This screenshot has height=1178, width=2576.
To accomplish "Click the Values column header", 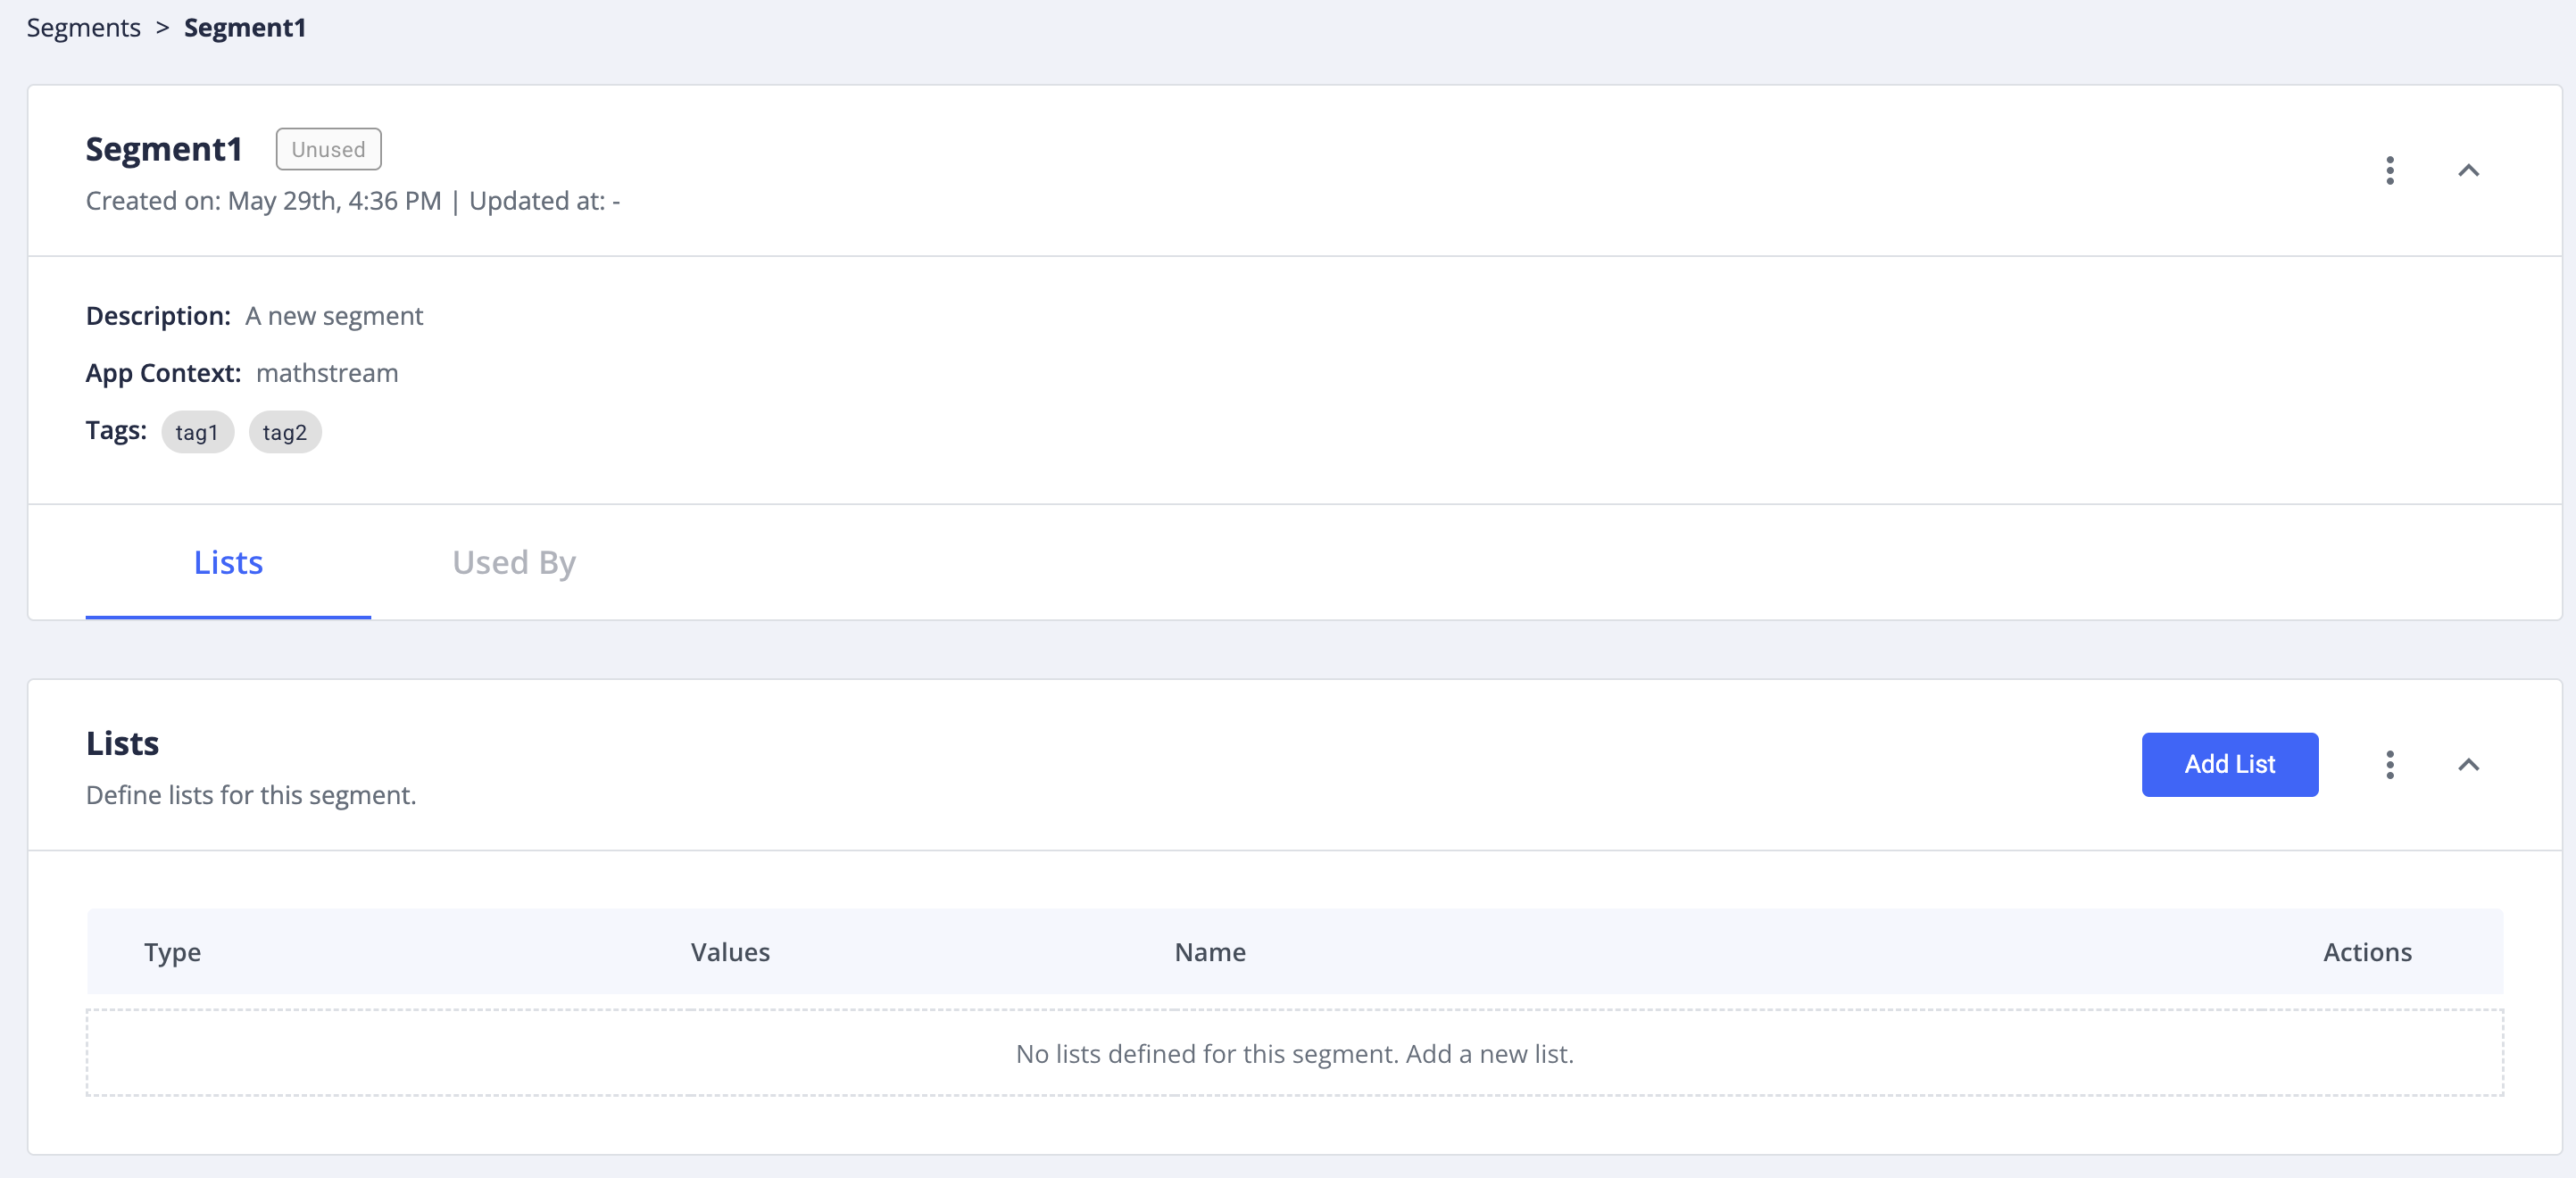I will pos(730,952).
